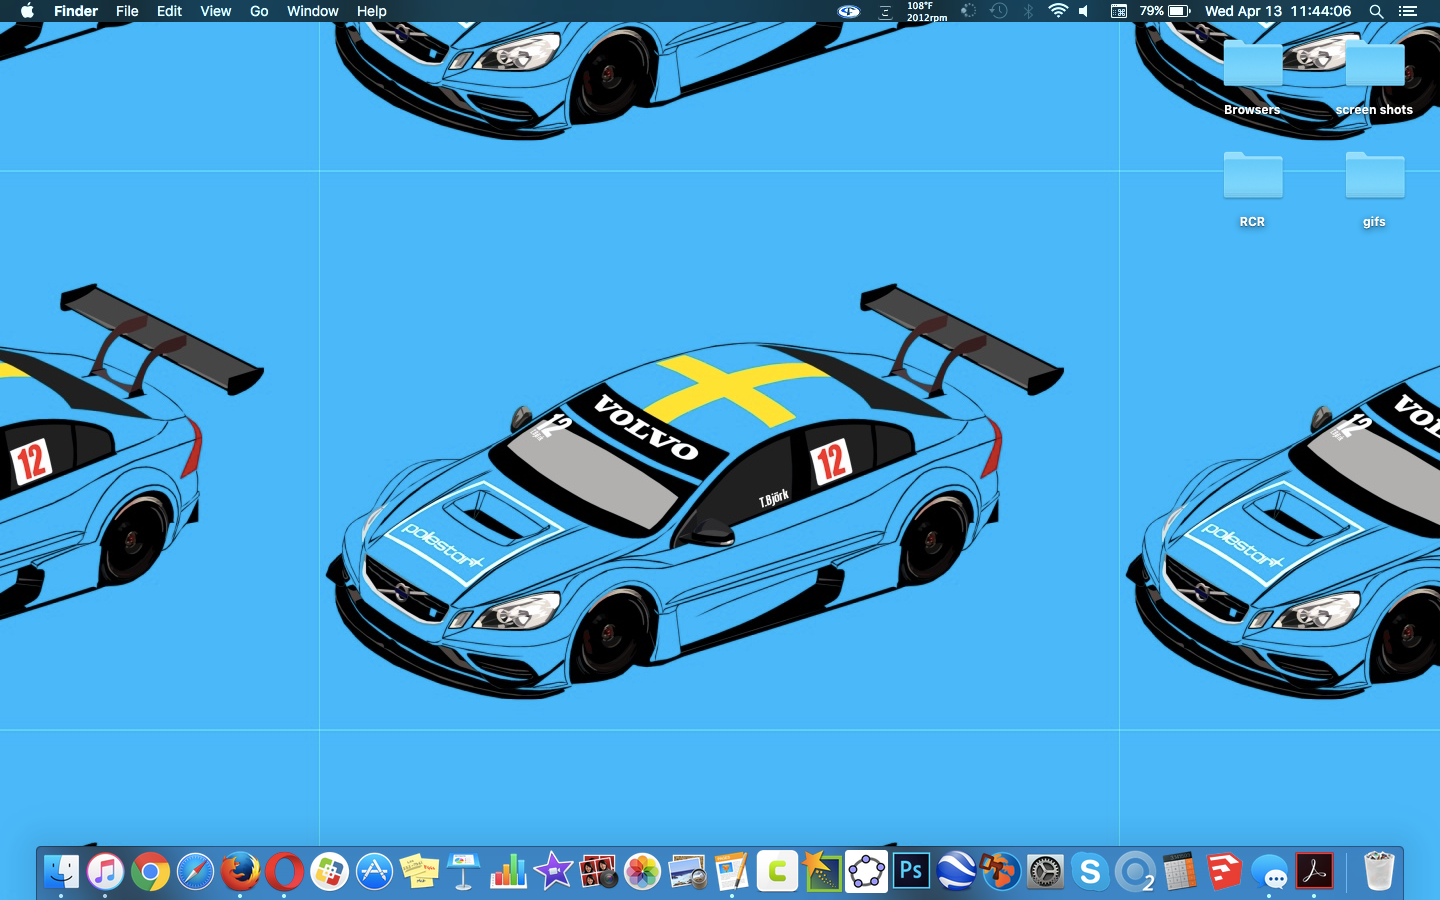The height and width of the screenshot is (900, 1440).
Task: Open the shooting star app icon in dock
Action: 822,872
